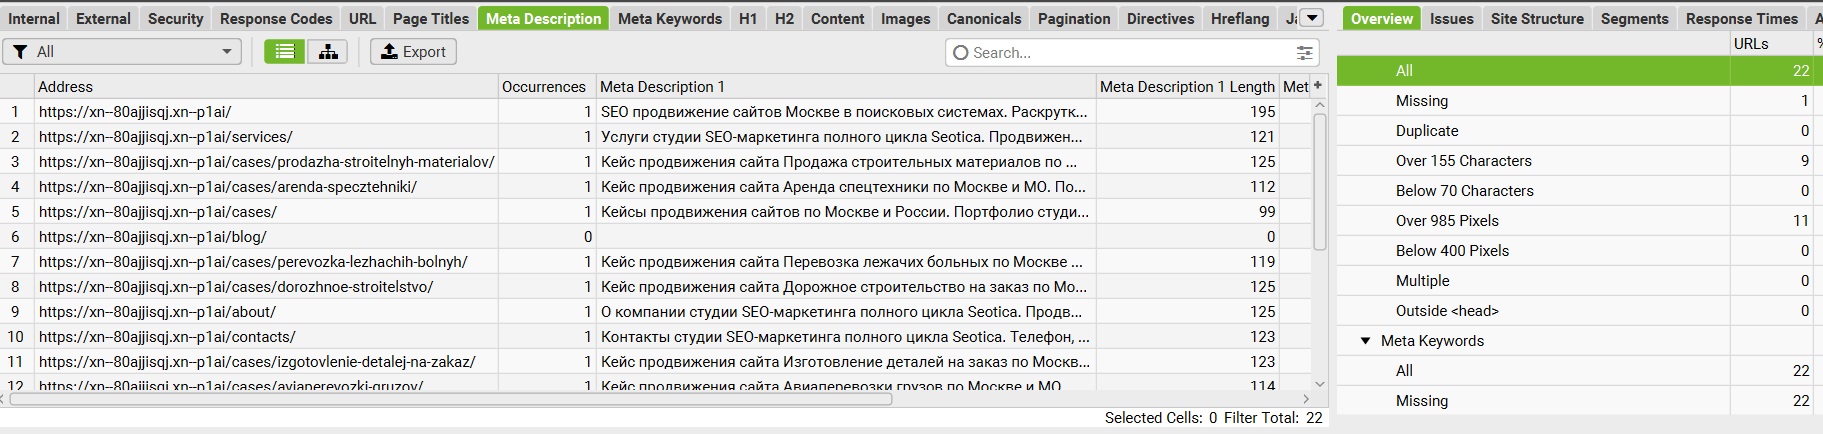The image size is (1823, 434).
Task: Open search filter options icon
Action: [x=1304, y=53]
